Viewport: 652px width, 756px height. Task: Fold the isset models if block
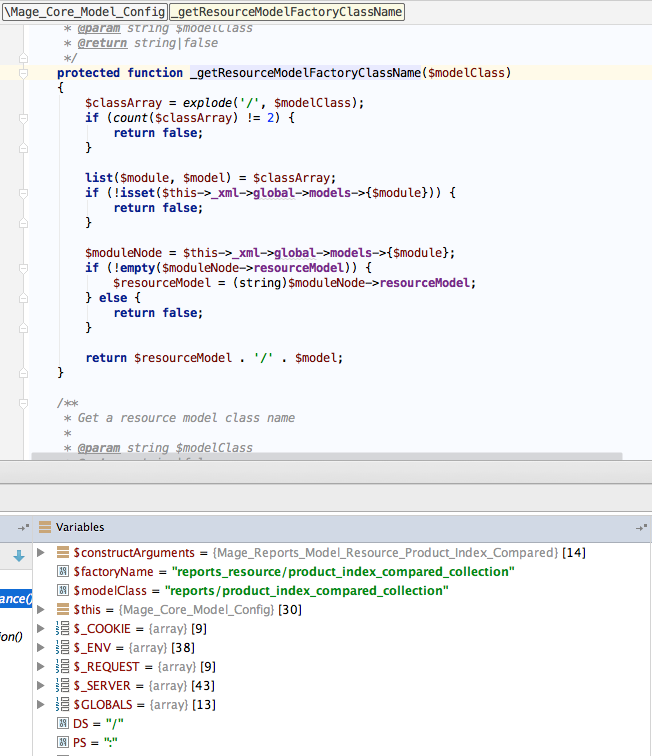tap(23, 193)
